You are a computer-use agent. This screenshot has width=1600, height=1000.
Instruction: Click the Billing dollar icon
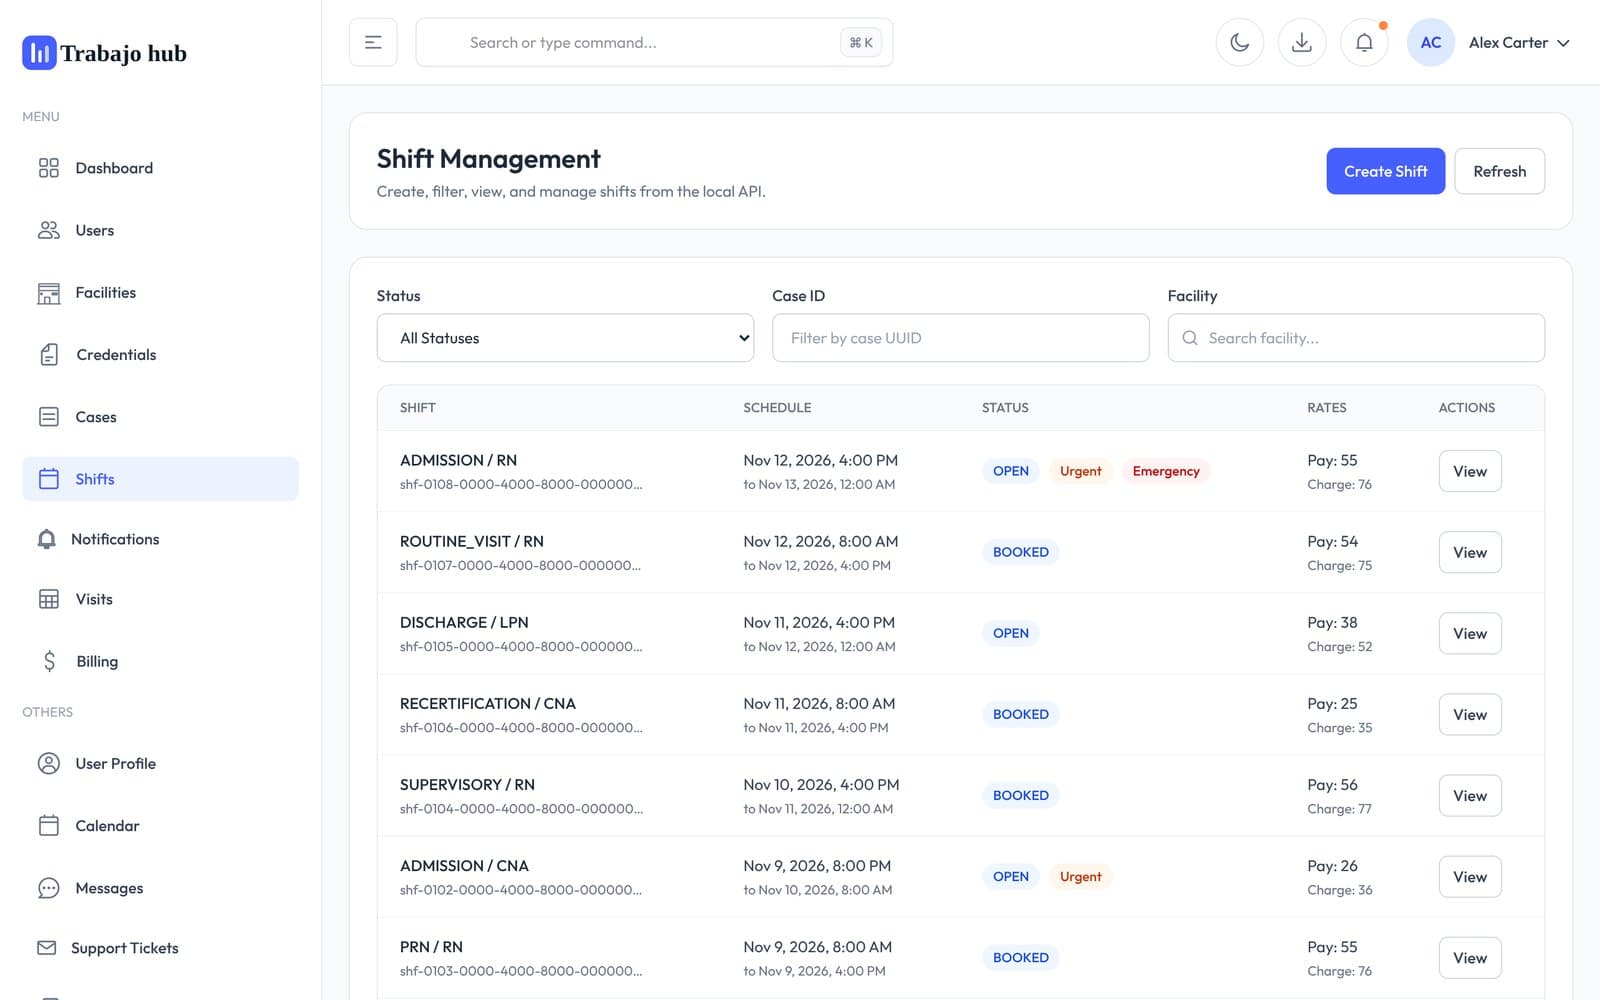[x=49, y=661]
